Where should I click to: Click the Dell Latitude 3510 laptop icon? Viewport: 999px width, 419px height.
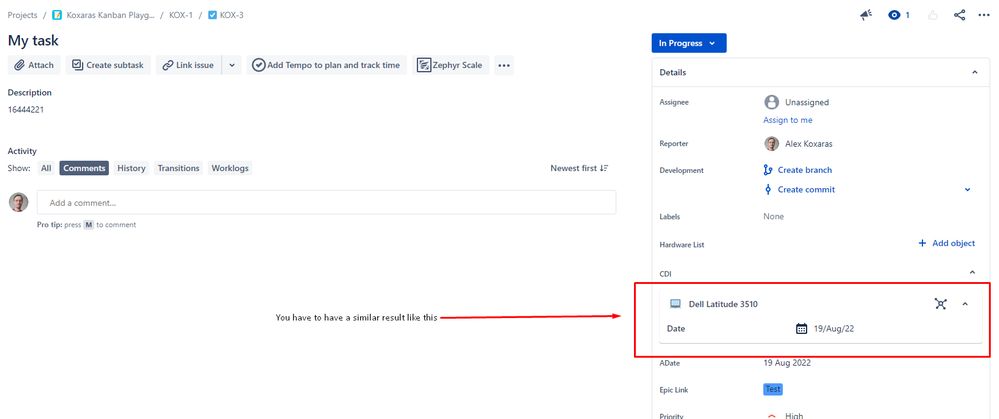[675, 304]
